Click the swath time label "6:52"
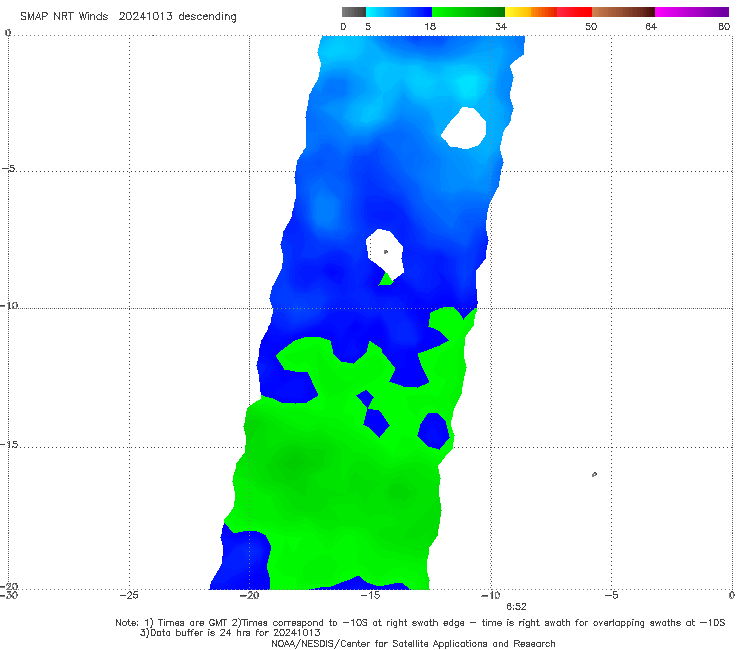740x650 pixels. [x=516, y=607]
